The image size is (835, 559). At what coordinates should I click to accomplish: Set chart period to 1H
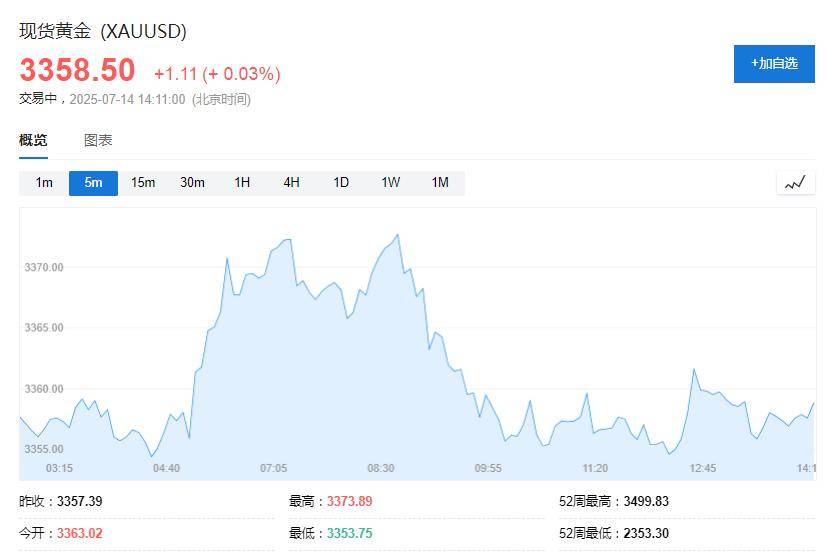242,183
